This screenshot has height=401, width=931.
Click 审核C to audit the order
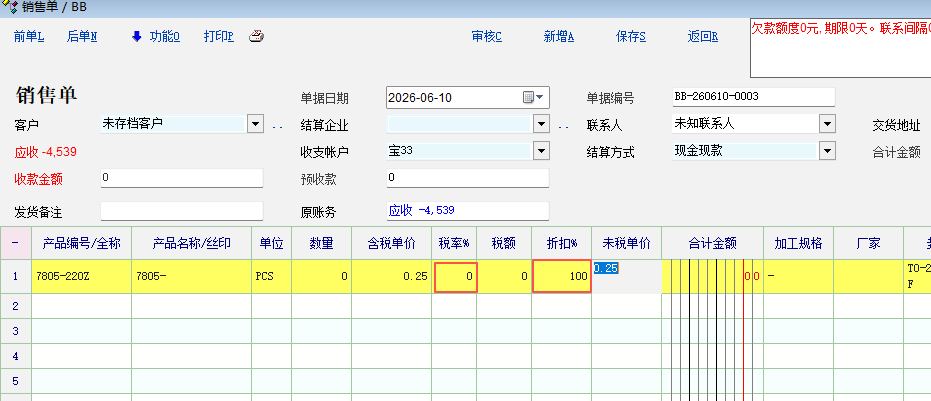pos(487,37)
